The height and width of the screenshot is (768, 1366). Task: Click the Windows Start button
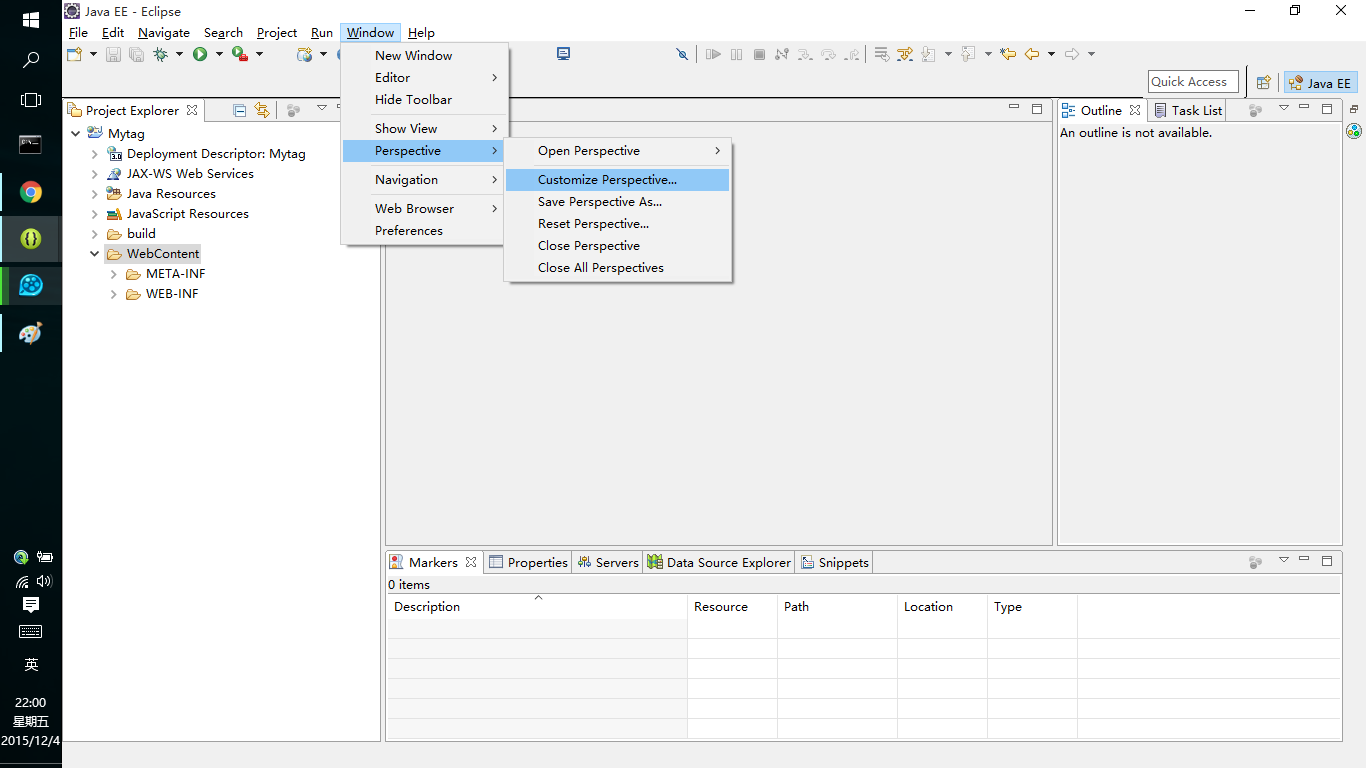click(x=31, y=20)
